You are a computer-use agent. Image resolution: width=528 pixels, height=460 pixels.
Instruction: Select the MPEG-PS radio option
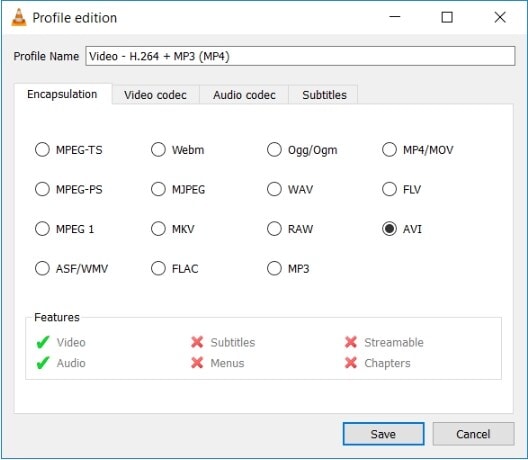(68, 189)
